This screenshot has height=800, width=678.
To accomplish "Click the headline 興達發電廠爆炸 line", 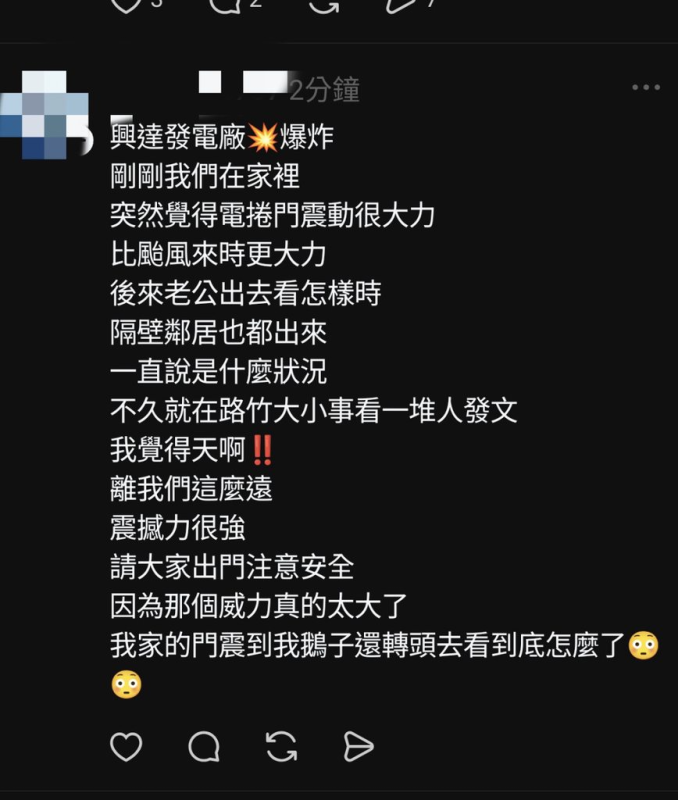I will coord(222,137).
